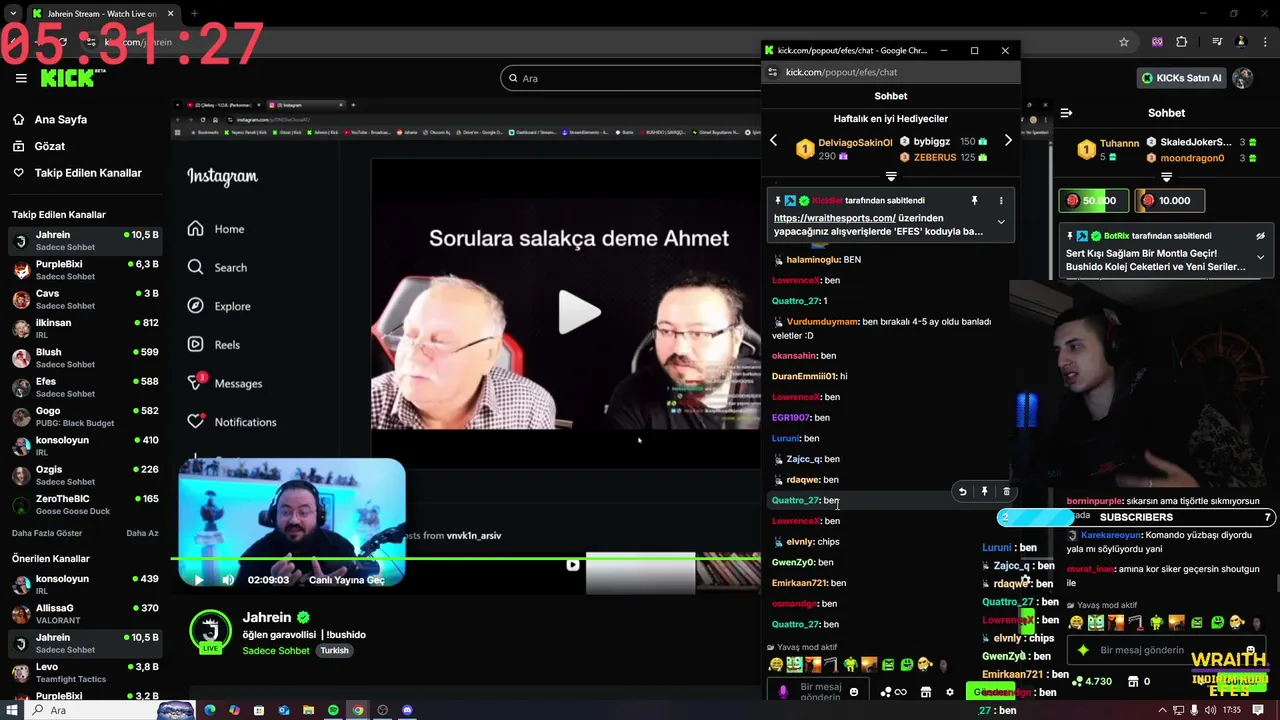
Task: Select PurpleBixi in followed channels
Action: pyautogui.click(x=84, y=269)
